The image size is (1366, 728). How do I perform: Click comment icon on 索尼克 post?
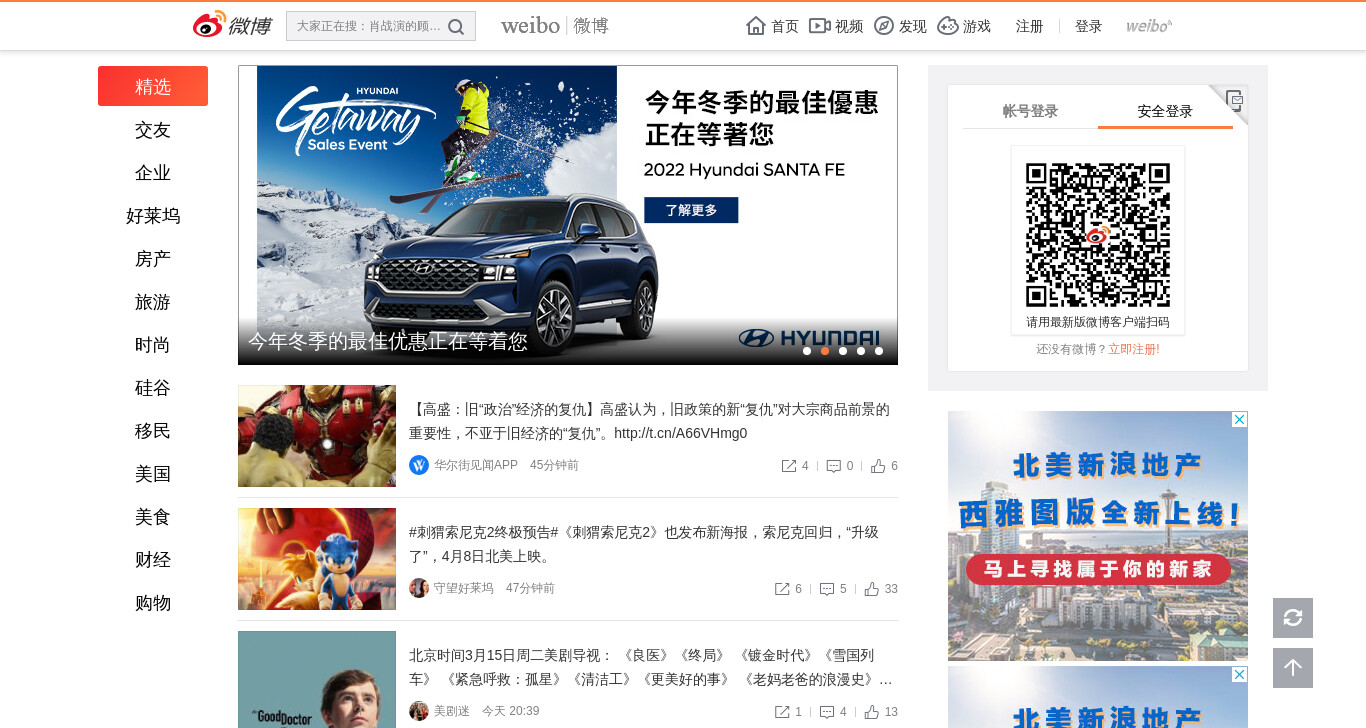pos(827,589)
